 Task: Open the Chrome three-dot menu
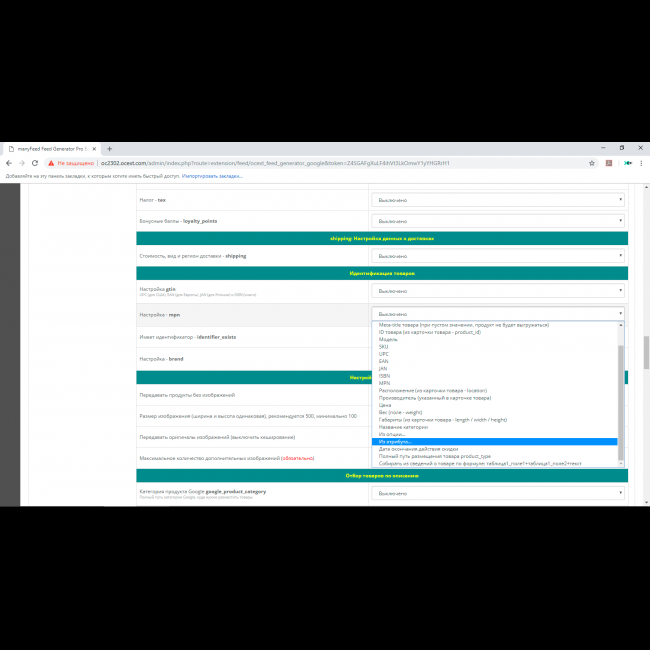click(641, 162)
